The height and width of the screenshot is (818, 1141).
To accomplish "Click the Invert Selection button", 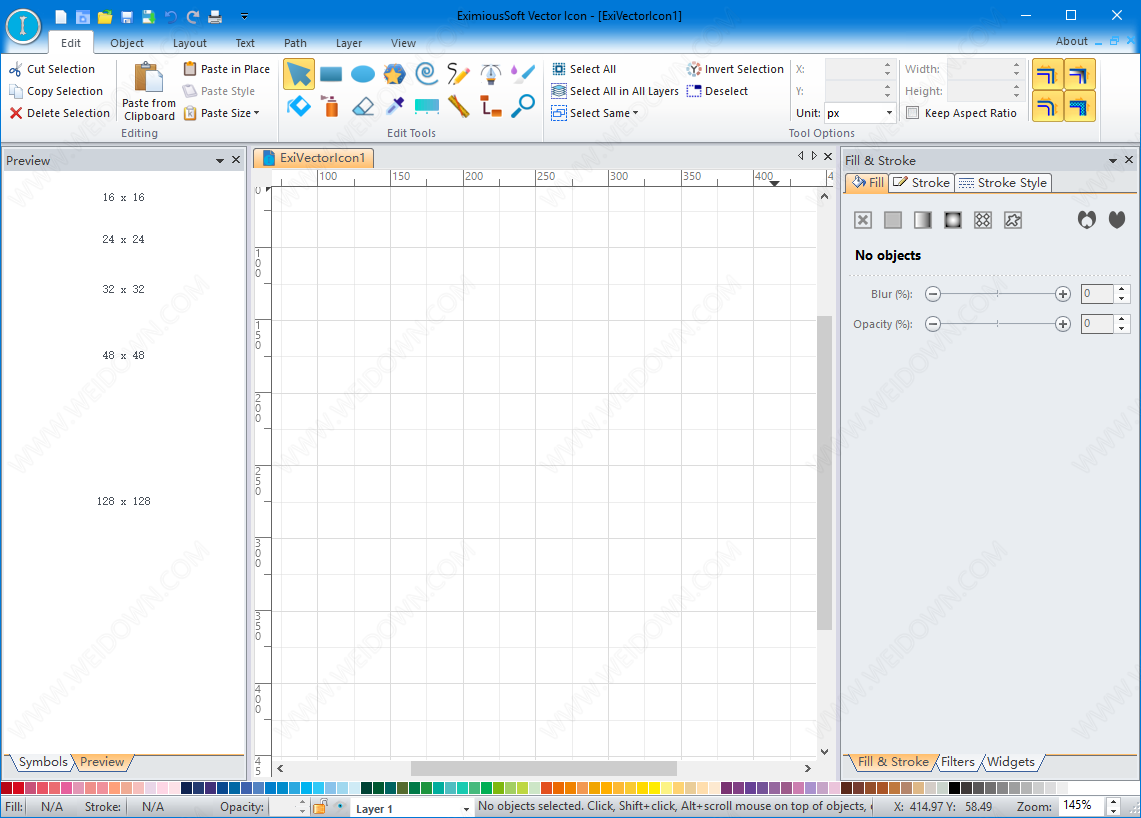I will [x=735, y=69].
